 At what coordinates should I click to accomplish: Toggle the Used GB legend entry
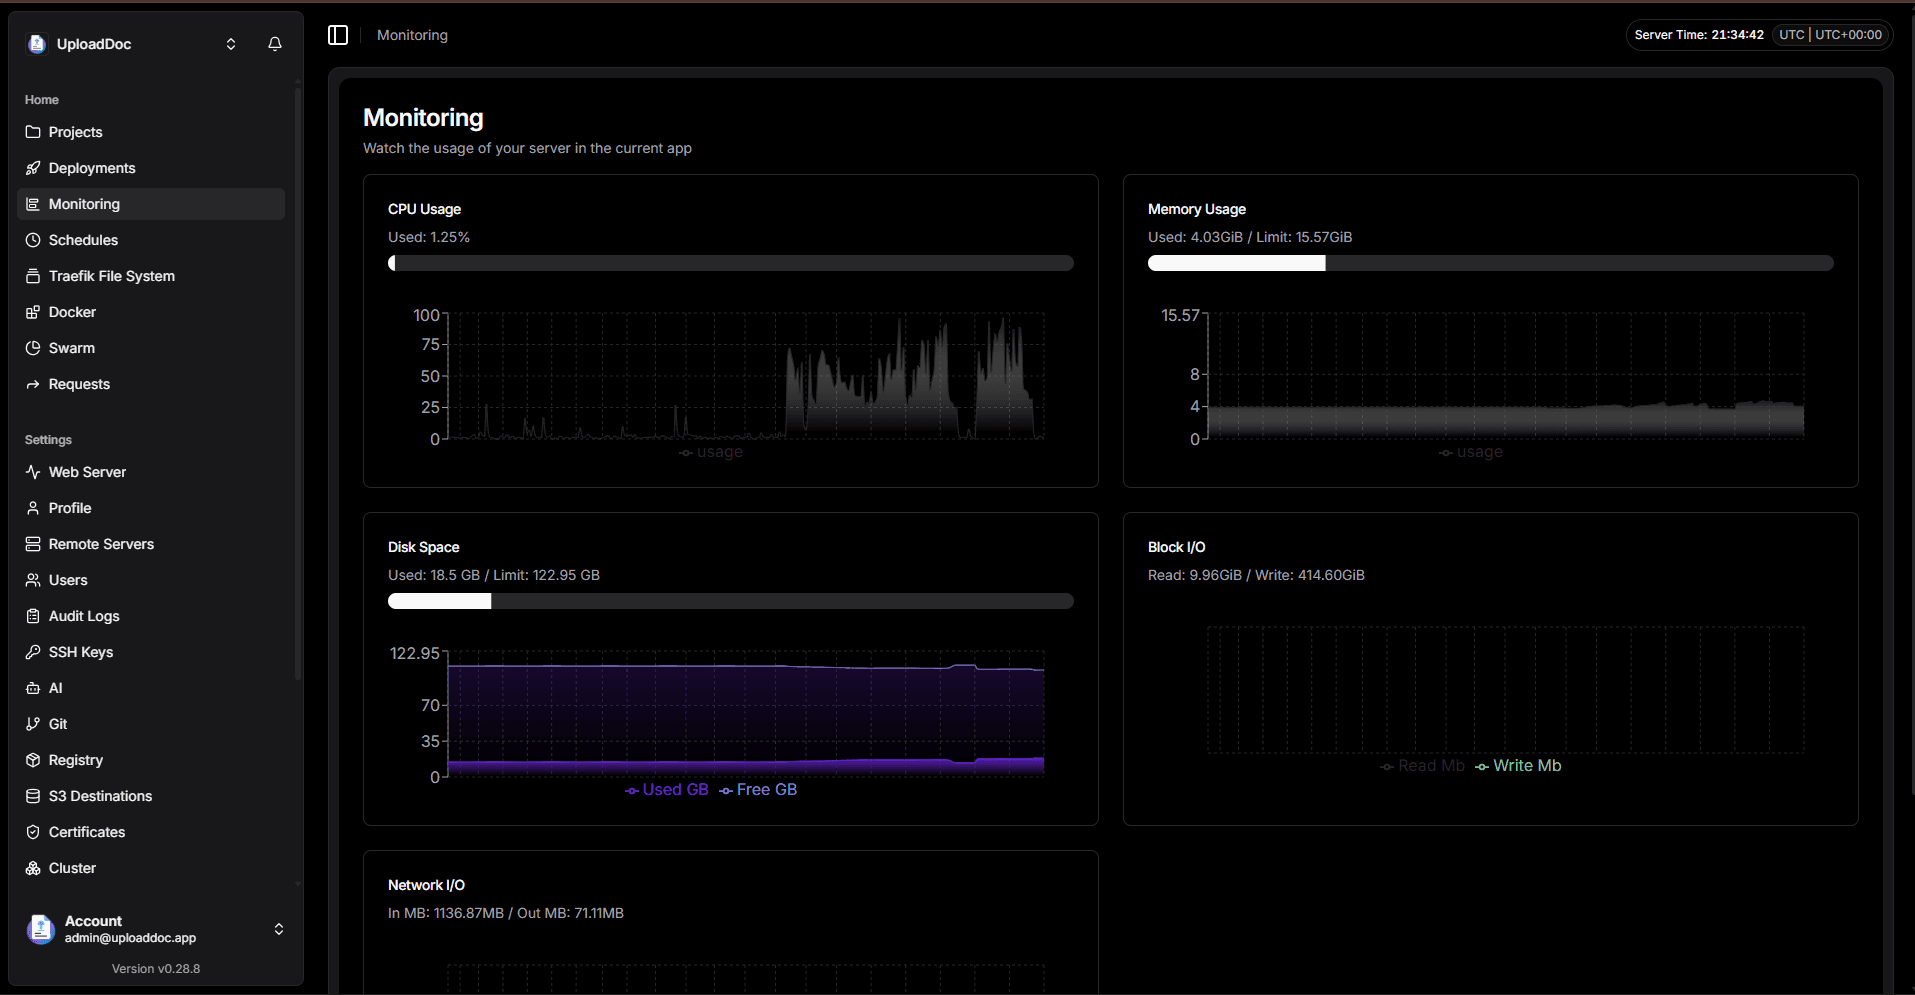coord(667,790)
